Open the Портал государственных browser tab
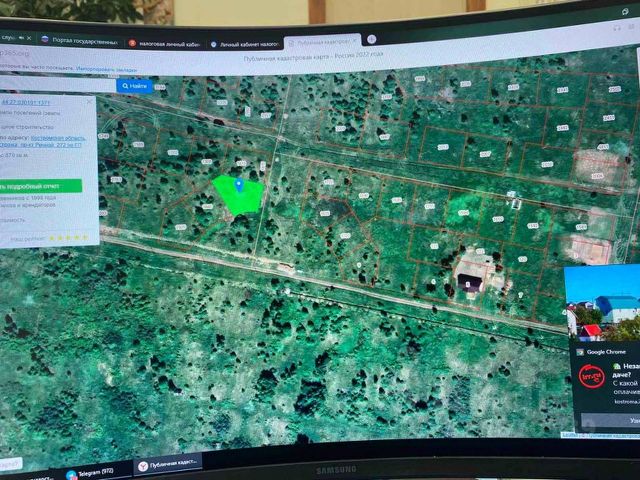This screenshot has width=640, height=480. click(79, 41)
